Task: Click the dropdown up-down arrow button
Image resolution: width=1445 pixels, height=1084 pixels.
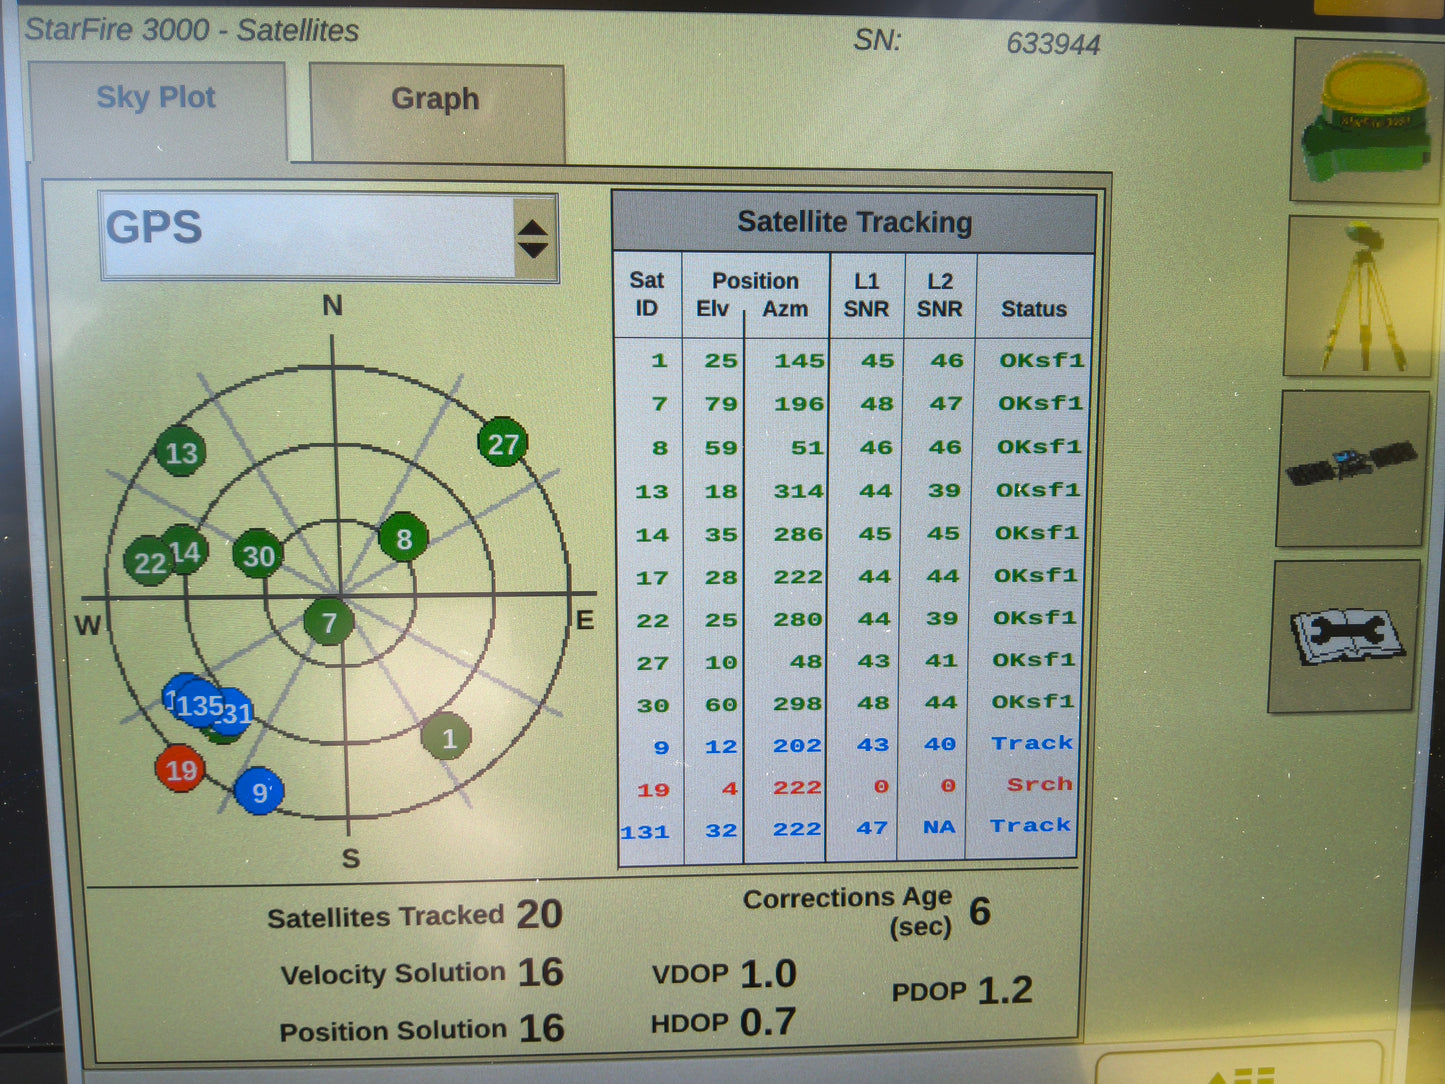Action: tap(533, 239)
